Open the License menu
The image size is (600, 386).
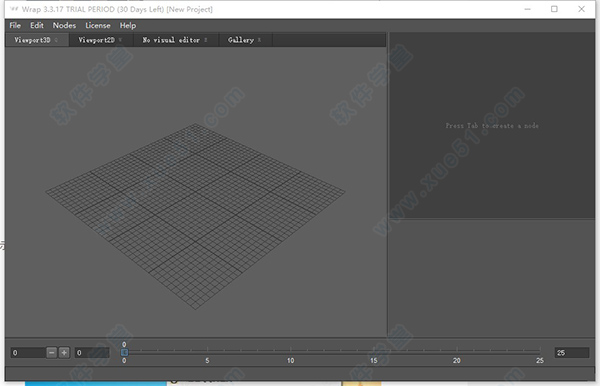(98, 25)
